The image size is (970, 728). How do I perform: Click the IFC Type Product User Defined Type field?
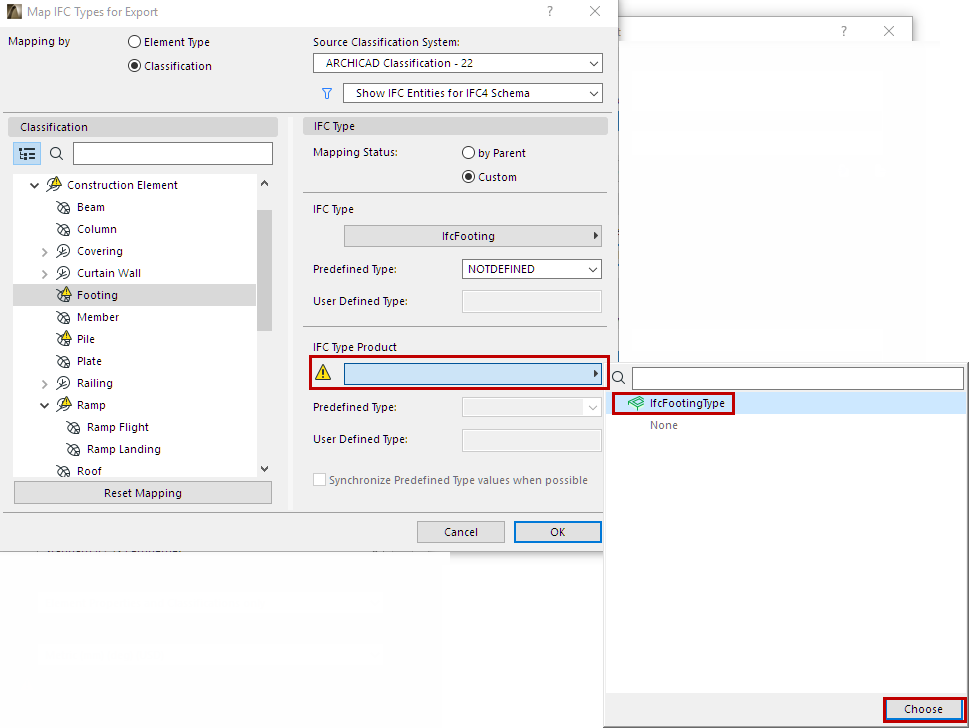click(531, 440)
